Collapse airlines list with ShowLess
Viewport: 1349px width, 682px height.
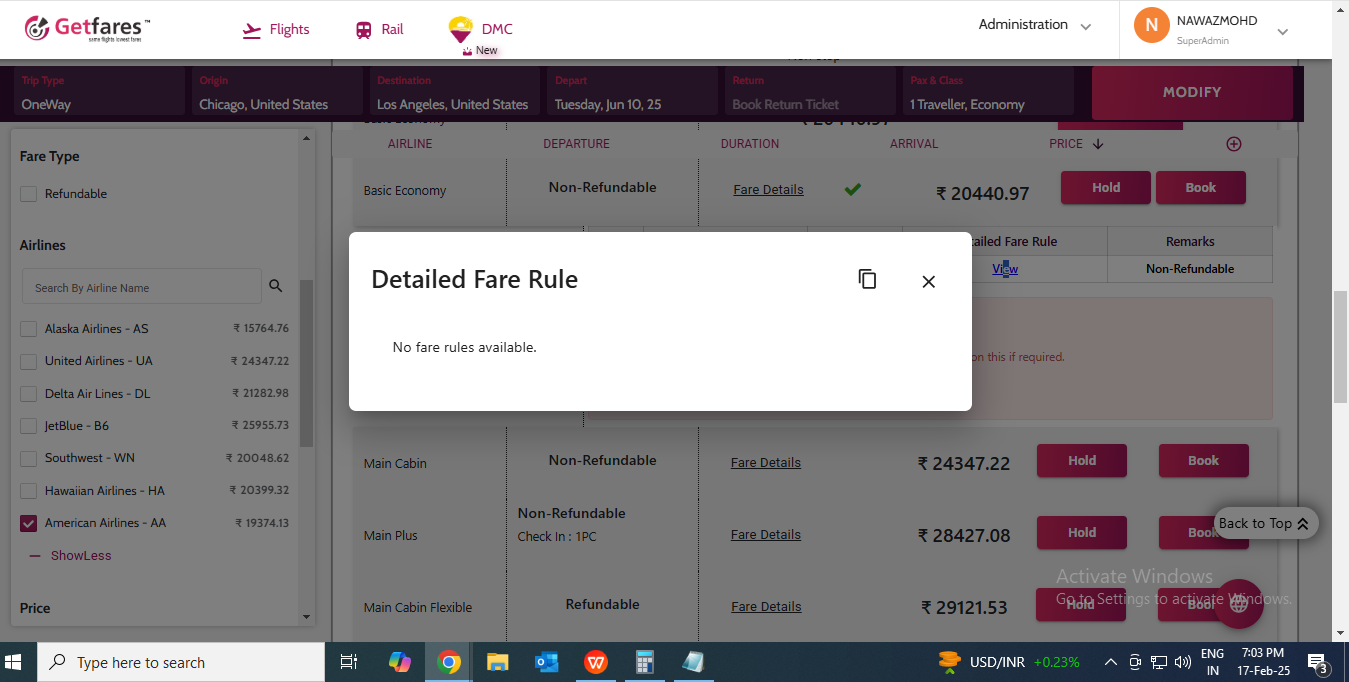[x=80, y=556]
